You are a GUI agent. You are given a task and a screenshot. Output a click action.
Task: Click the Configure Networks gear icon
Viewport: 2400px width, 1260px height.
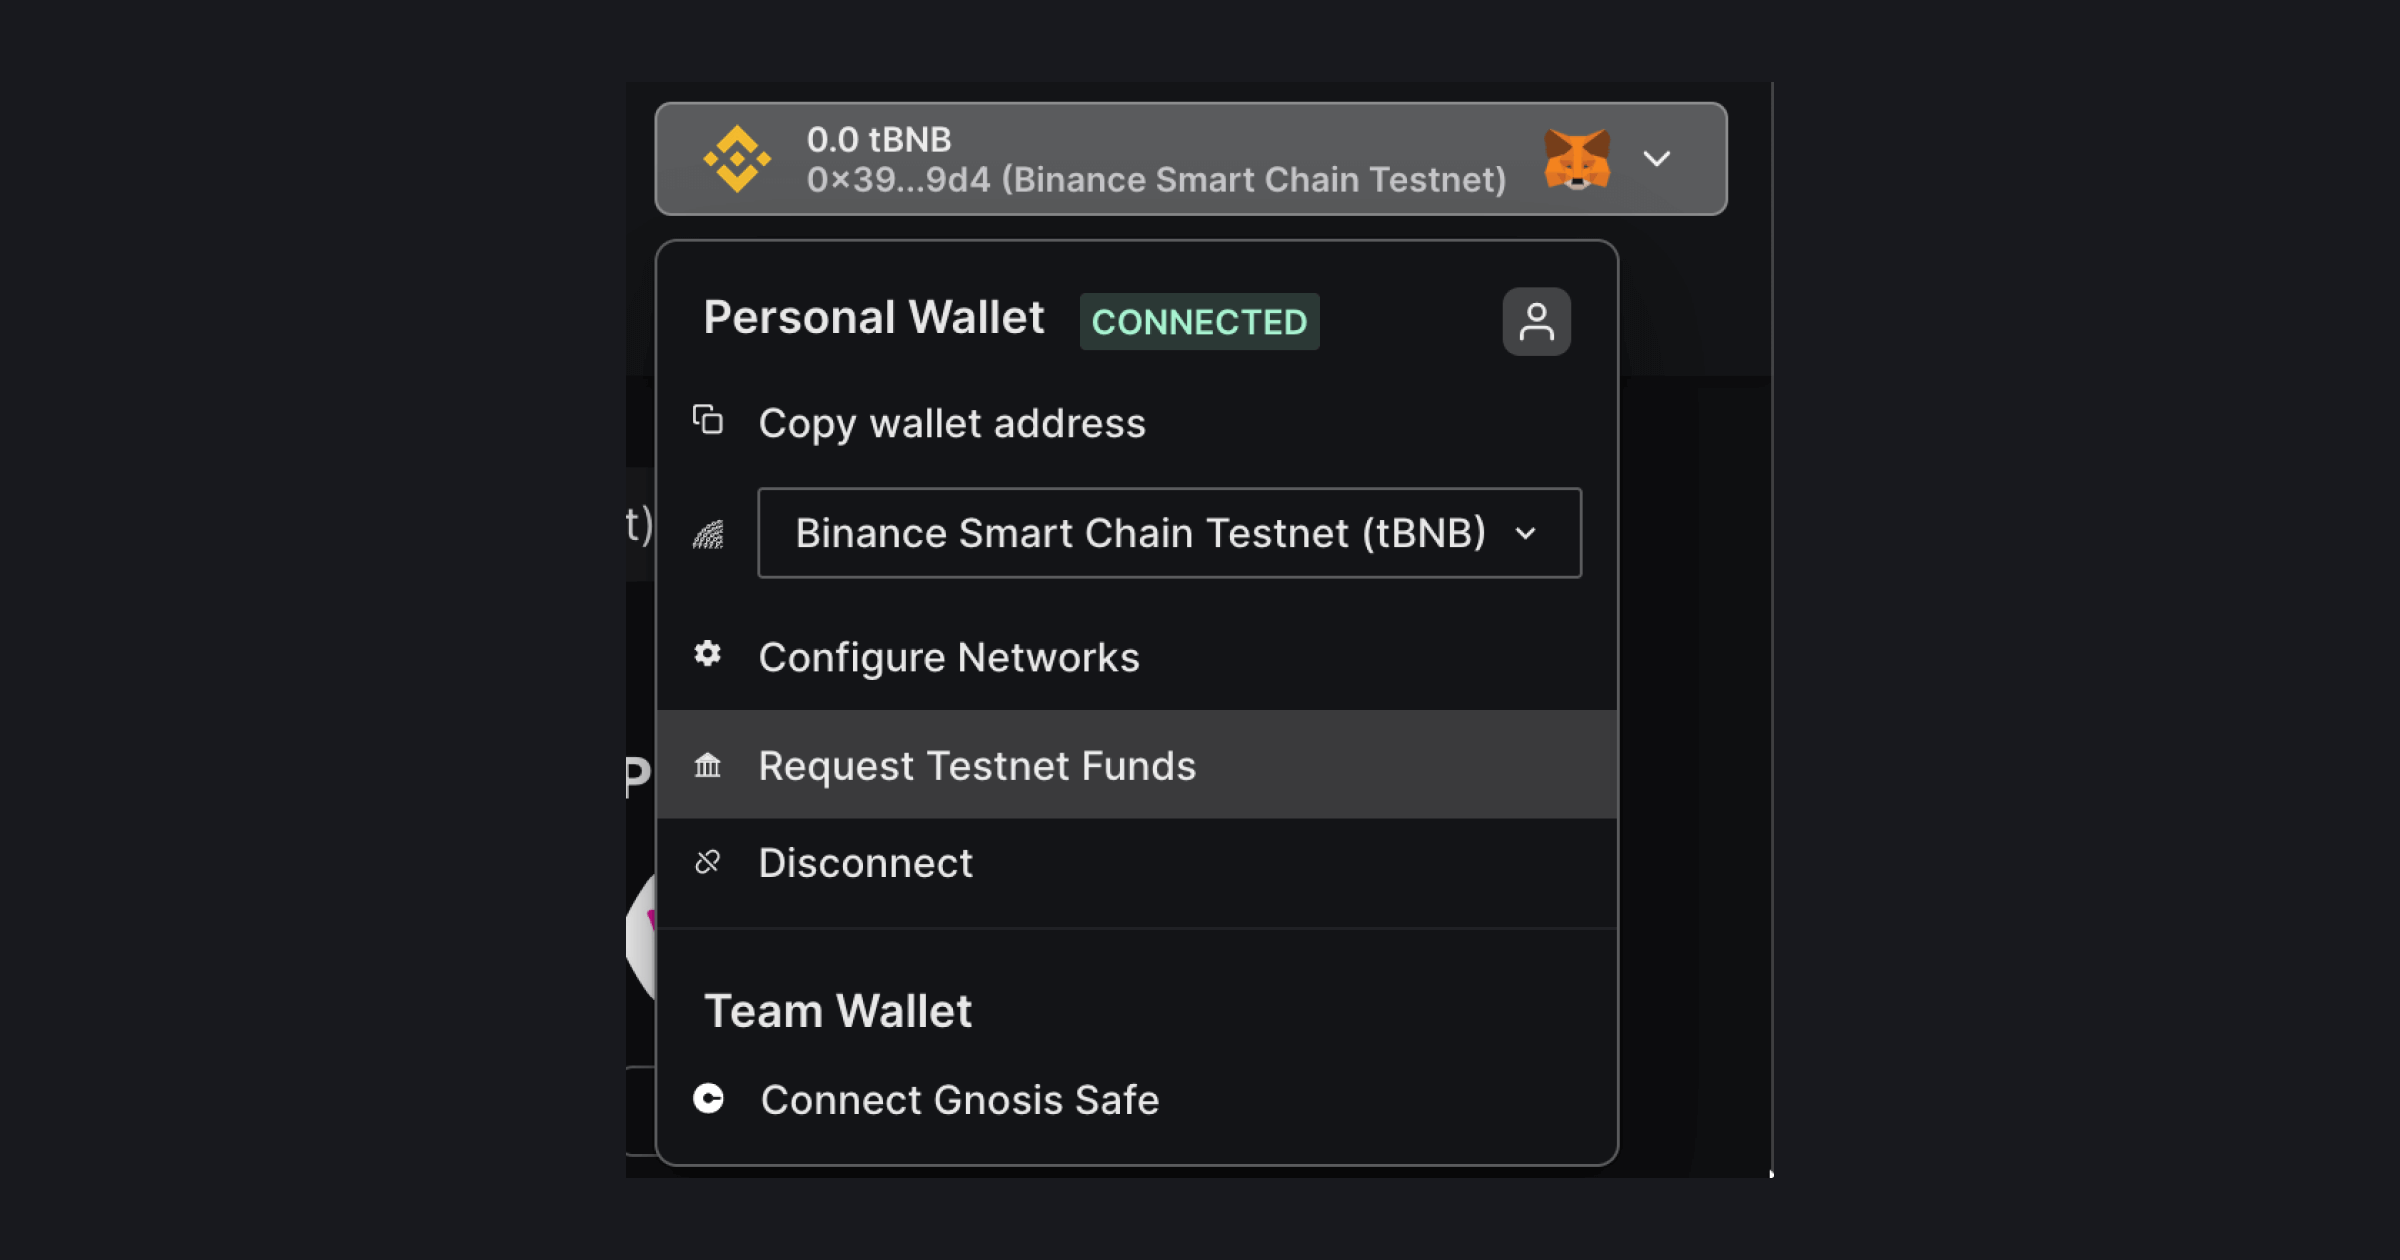[708, 655]
